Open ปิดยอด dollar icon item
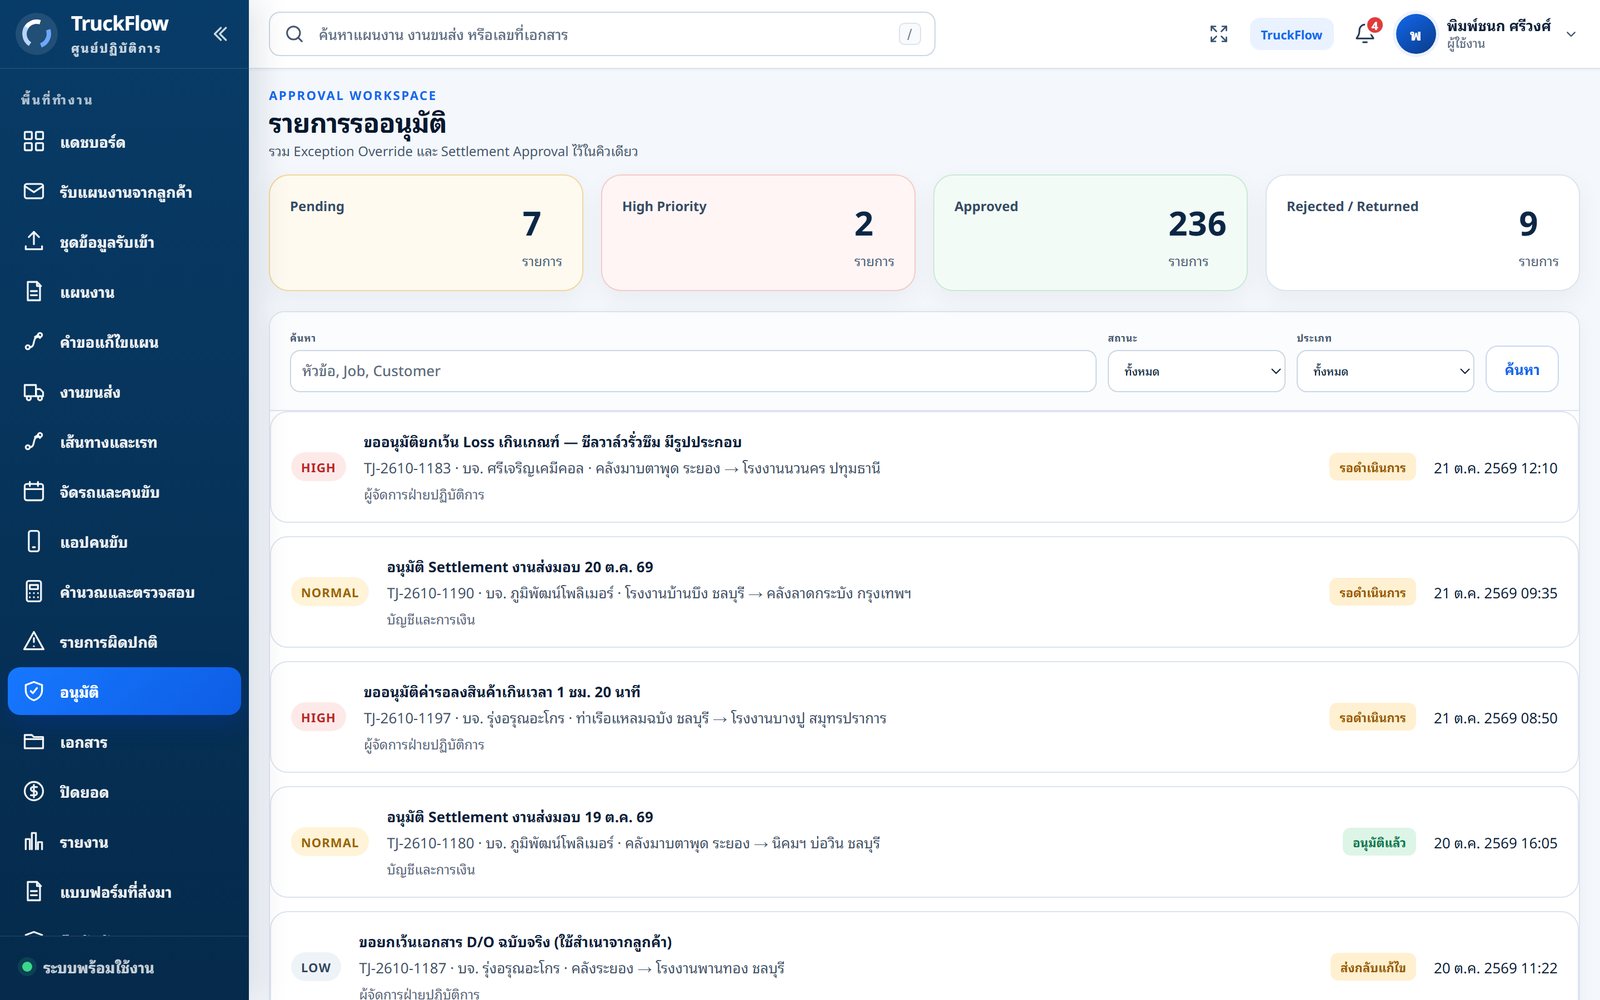Image resolution: width=1600 pixels, height=1000 pixels. (x=124, y=792)
